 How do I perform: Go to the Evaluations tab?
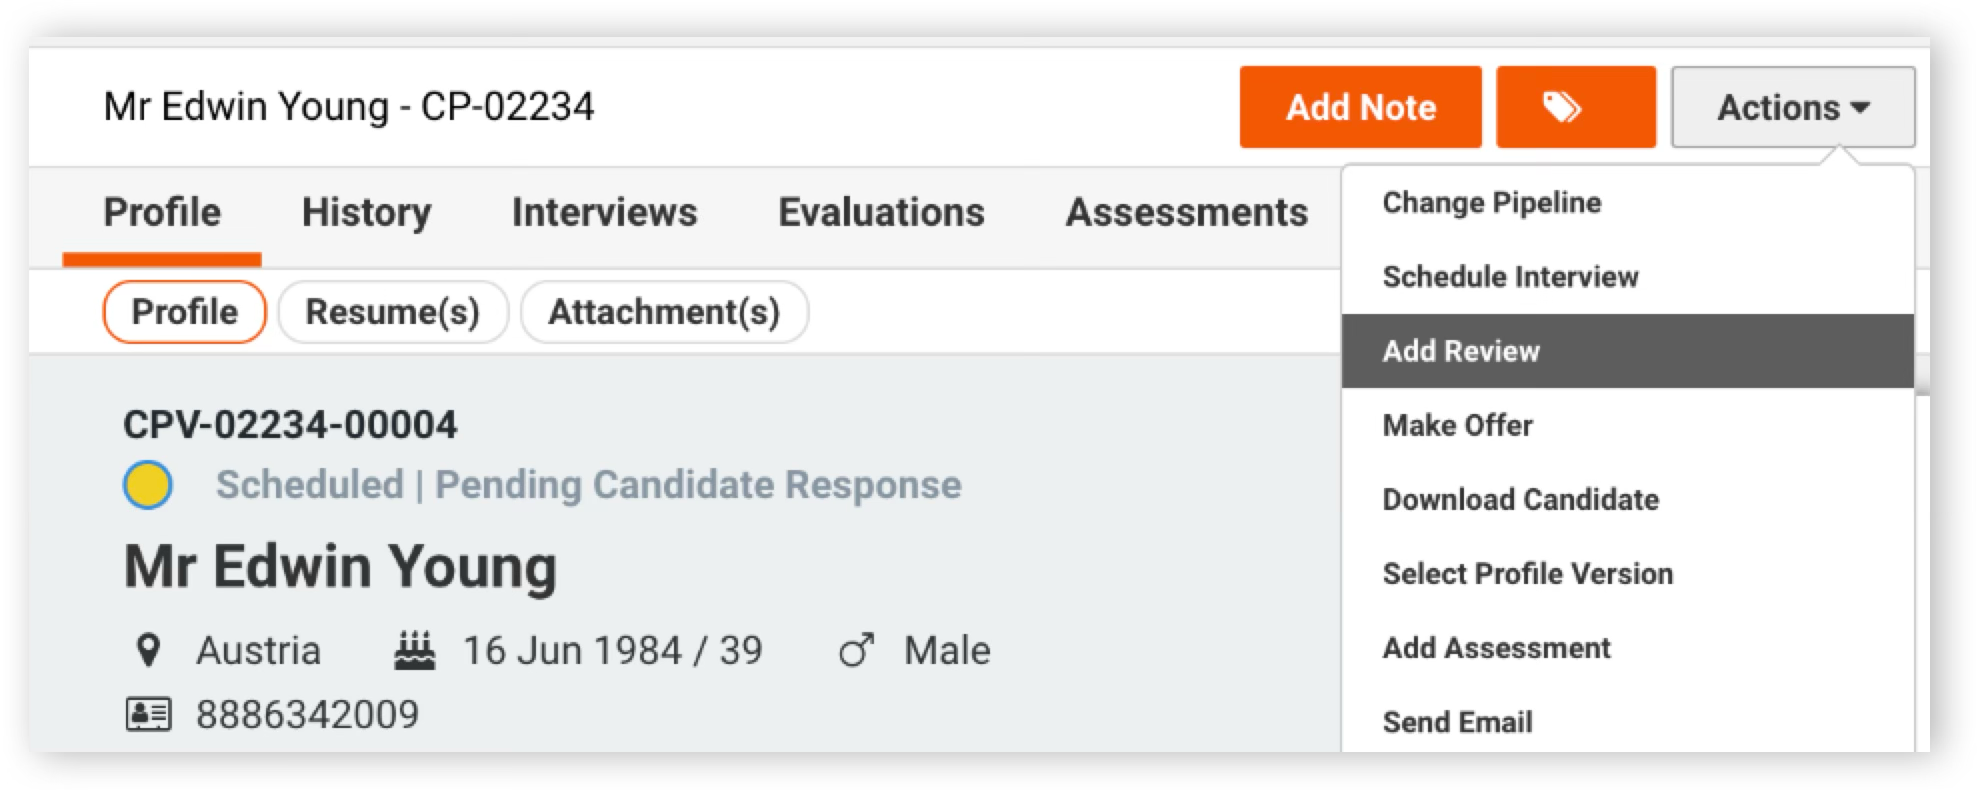[x=881, y=212]
